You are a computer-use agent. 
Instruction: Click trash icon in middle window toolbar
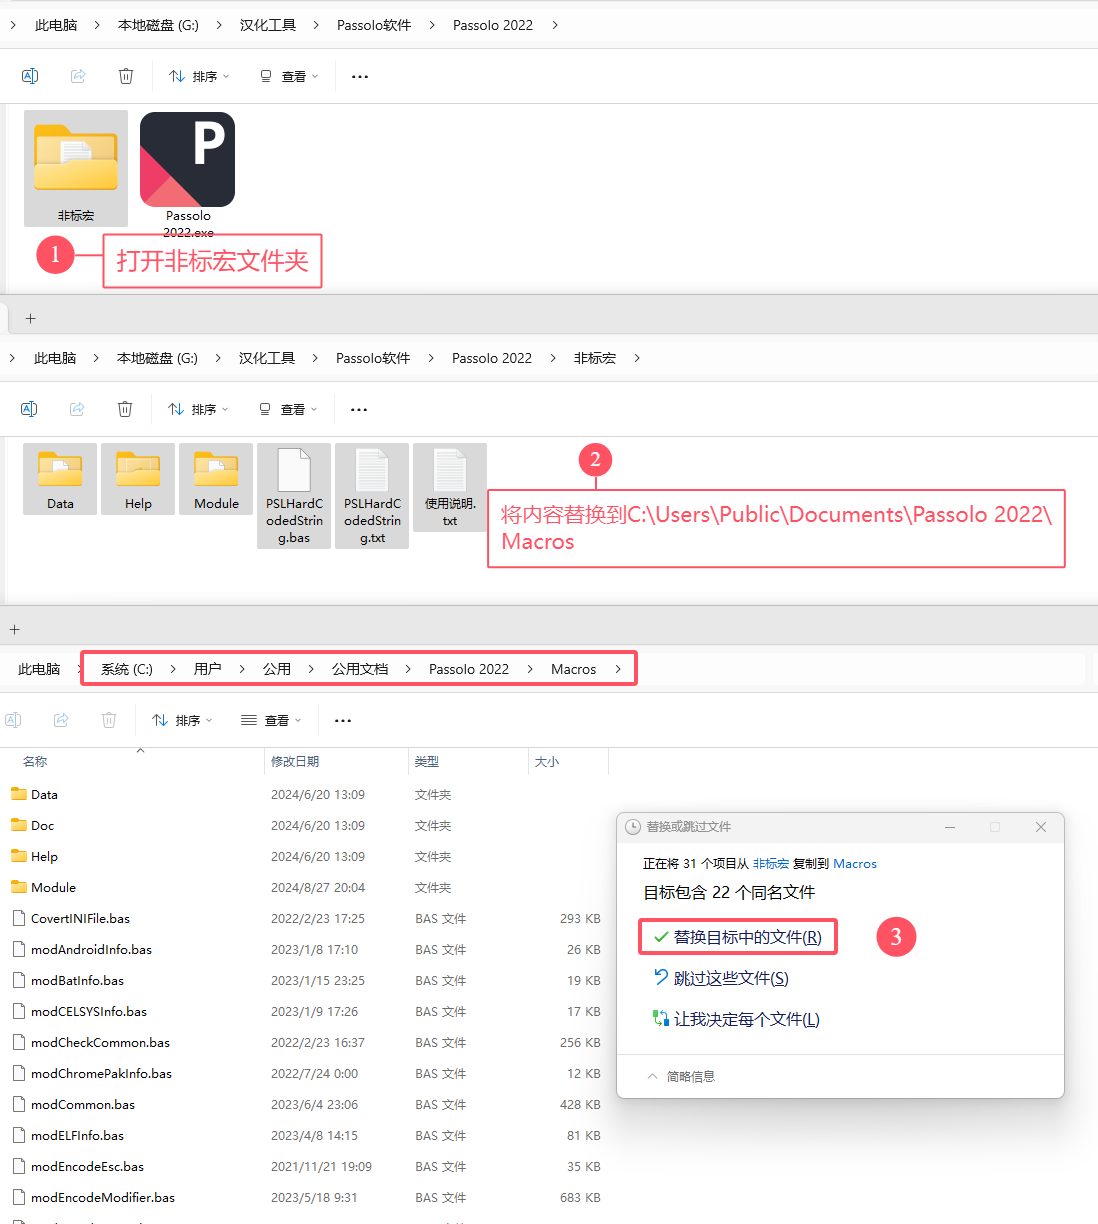[x=125, y=409]
